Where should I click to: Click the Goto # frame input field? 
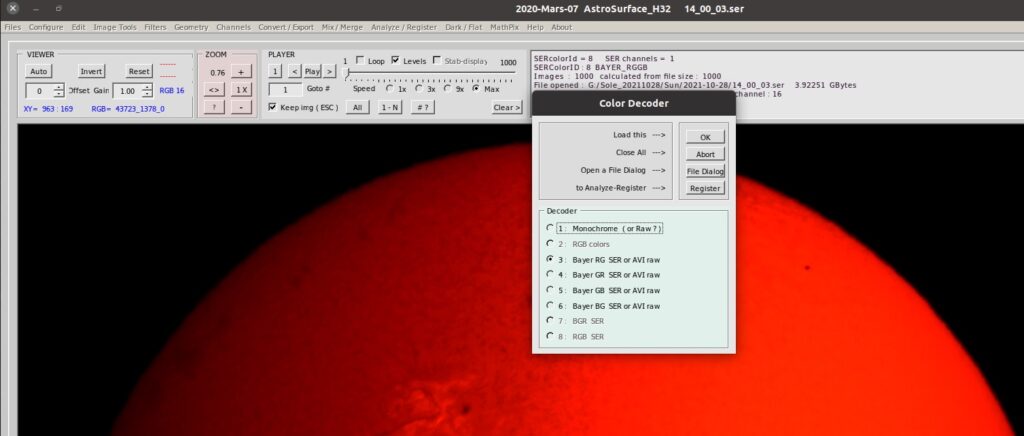pos(285,90)
